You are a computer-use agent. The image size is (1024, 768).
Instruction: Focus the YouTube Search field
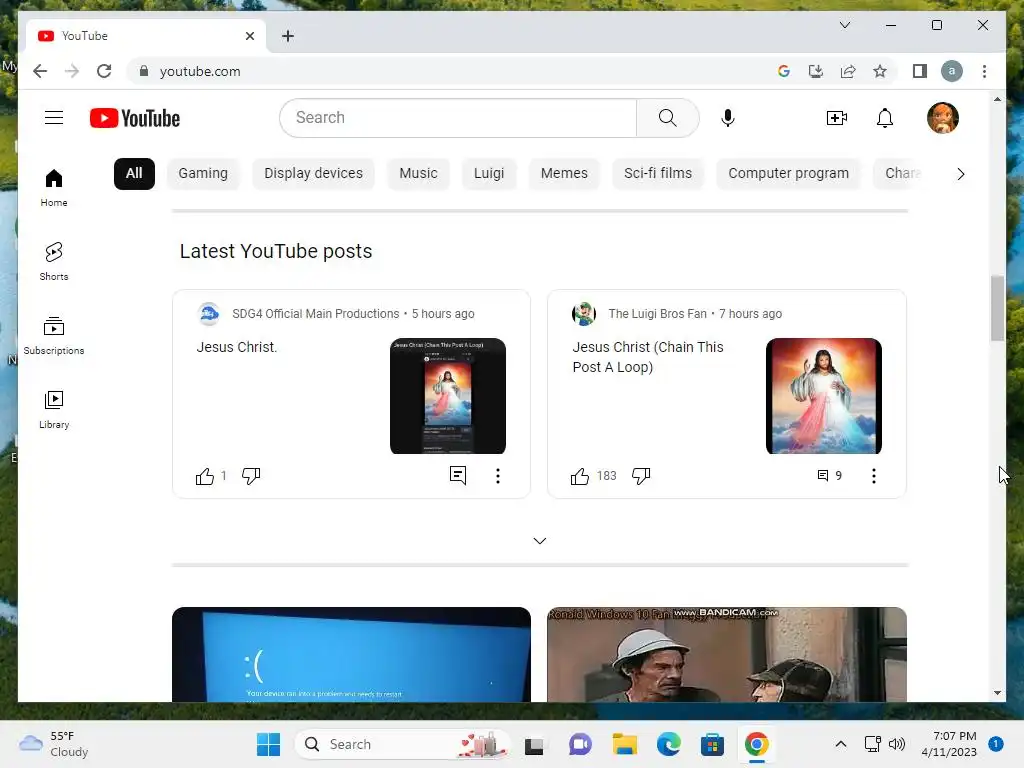[458, 118]
